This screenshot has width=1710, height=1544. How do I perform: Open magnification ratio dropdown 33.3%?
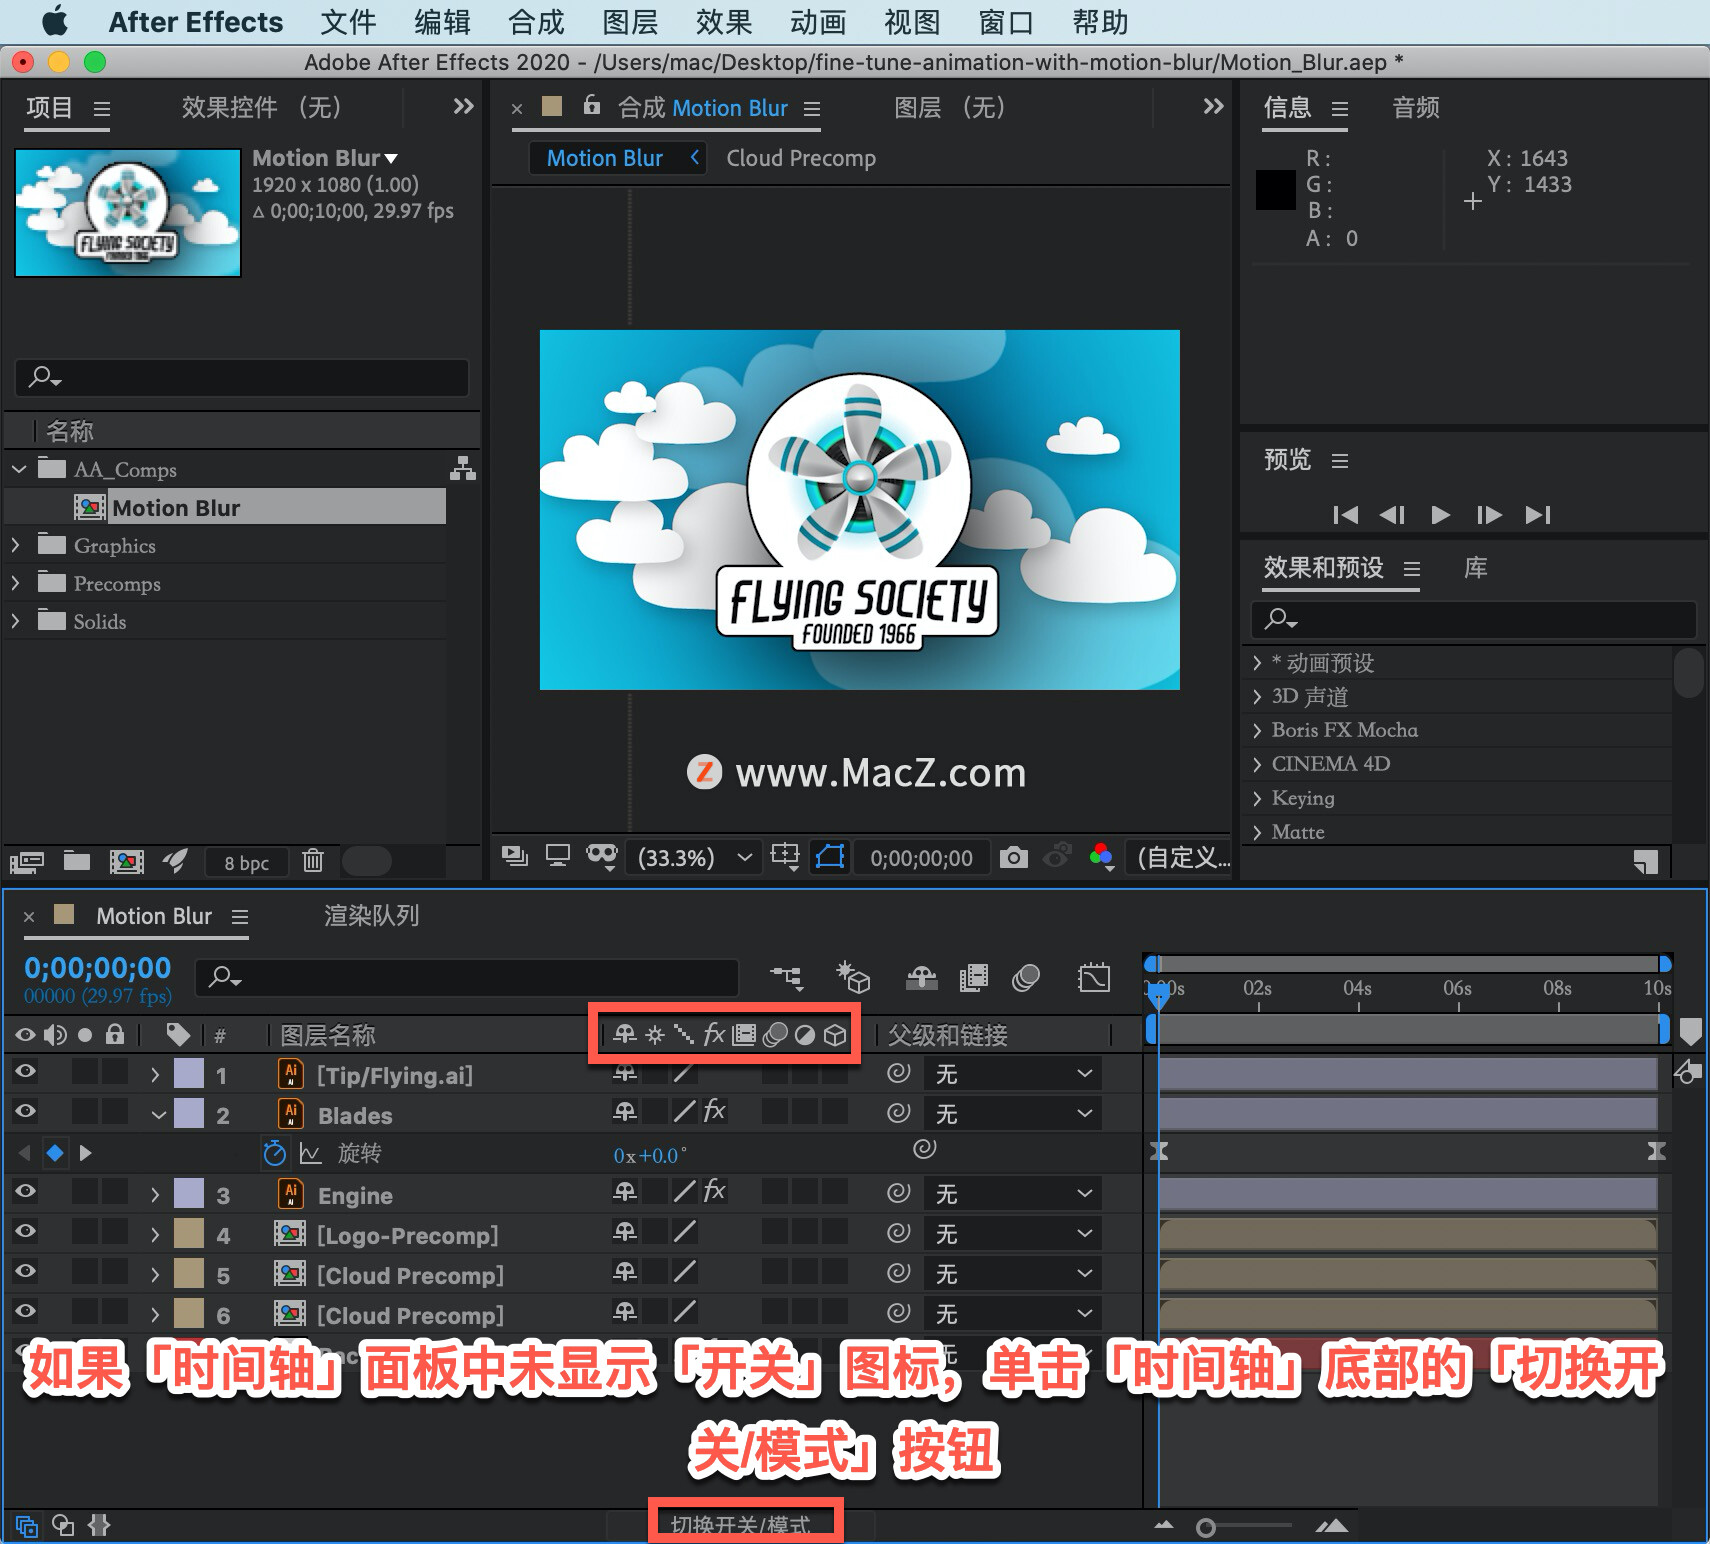tap(694, 858)
